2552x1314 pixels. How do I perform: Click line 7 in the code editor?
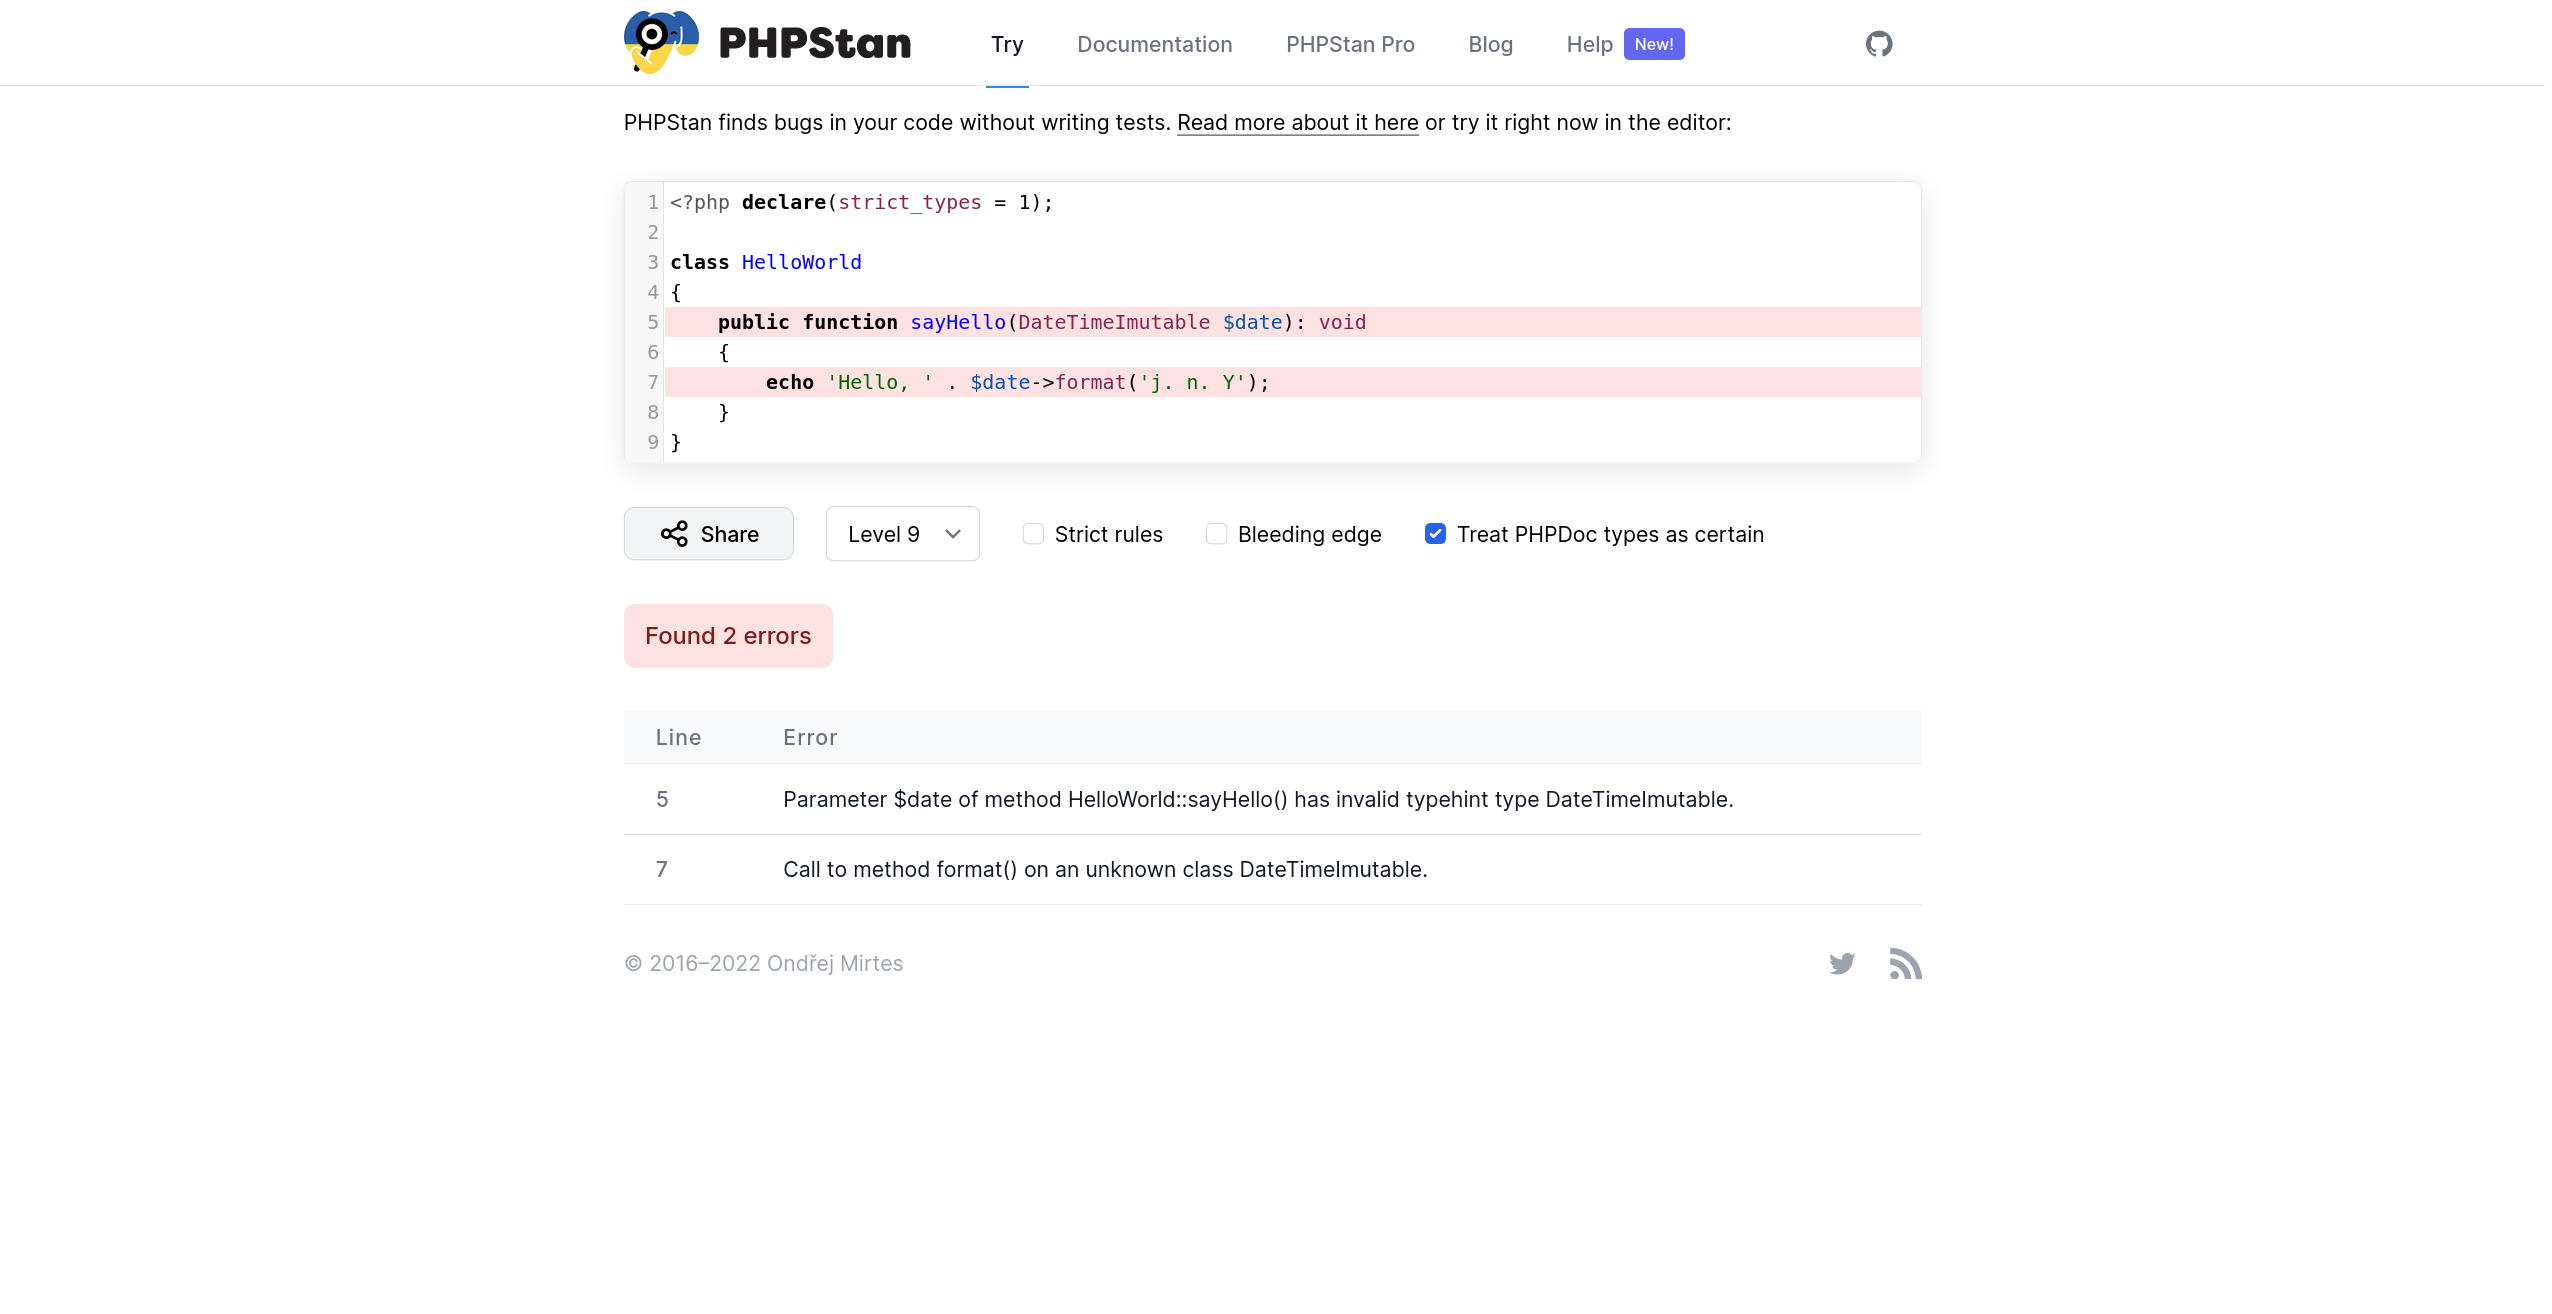point(1292,382)
